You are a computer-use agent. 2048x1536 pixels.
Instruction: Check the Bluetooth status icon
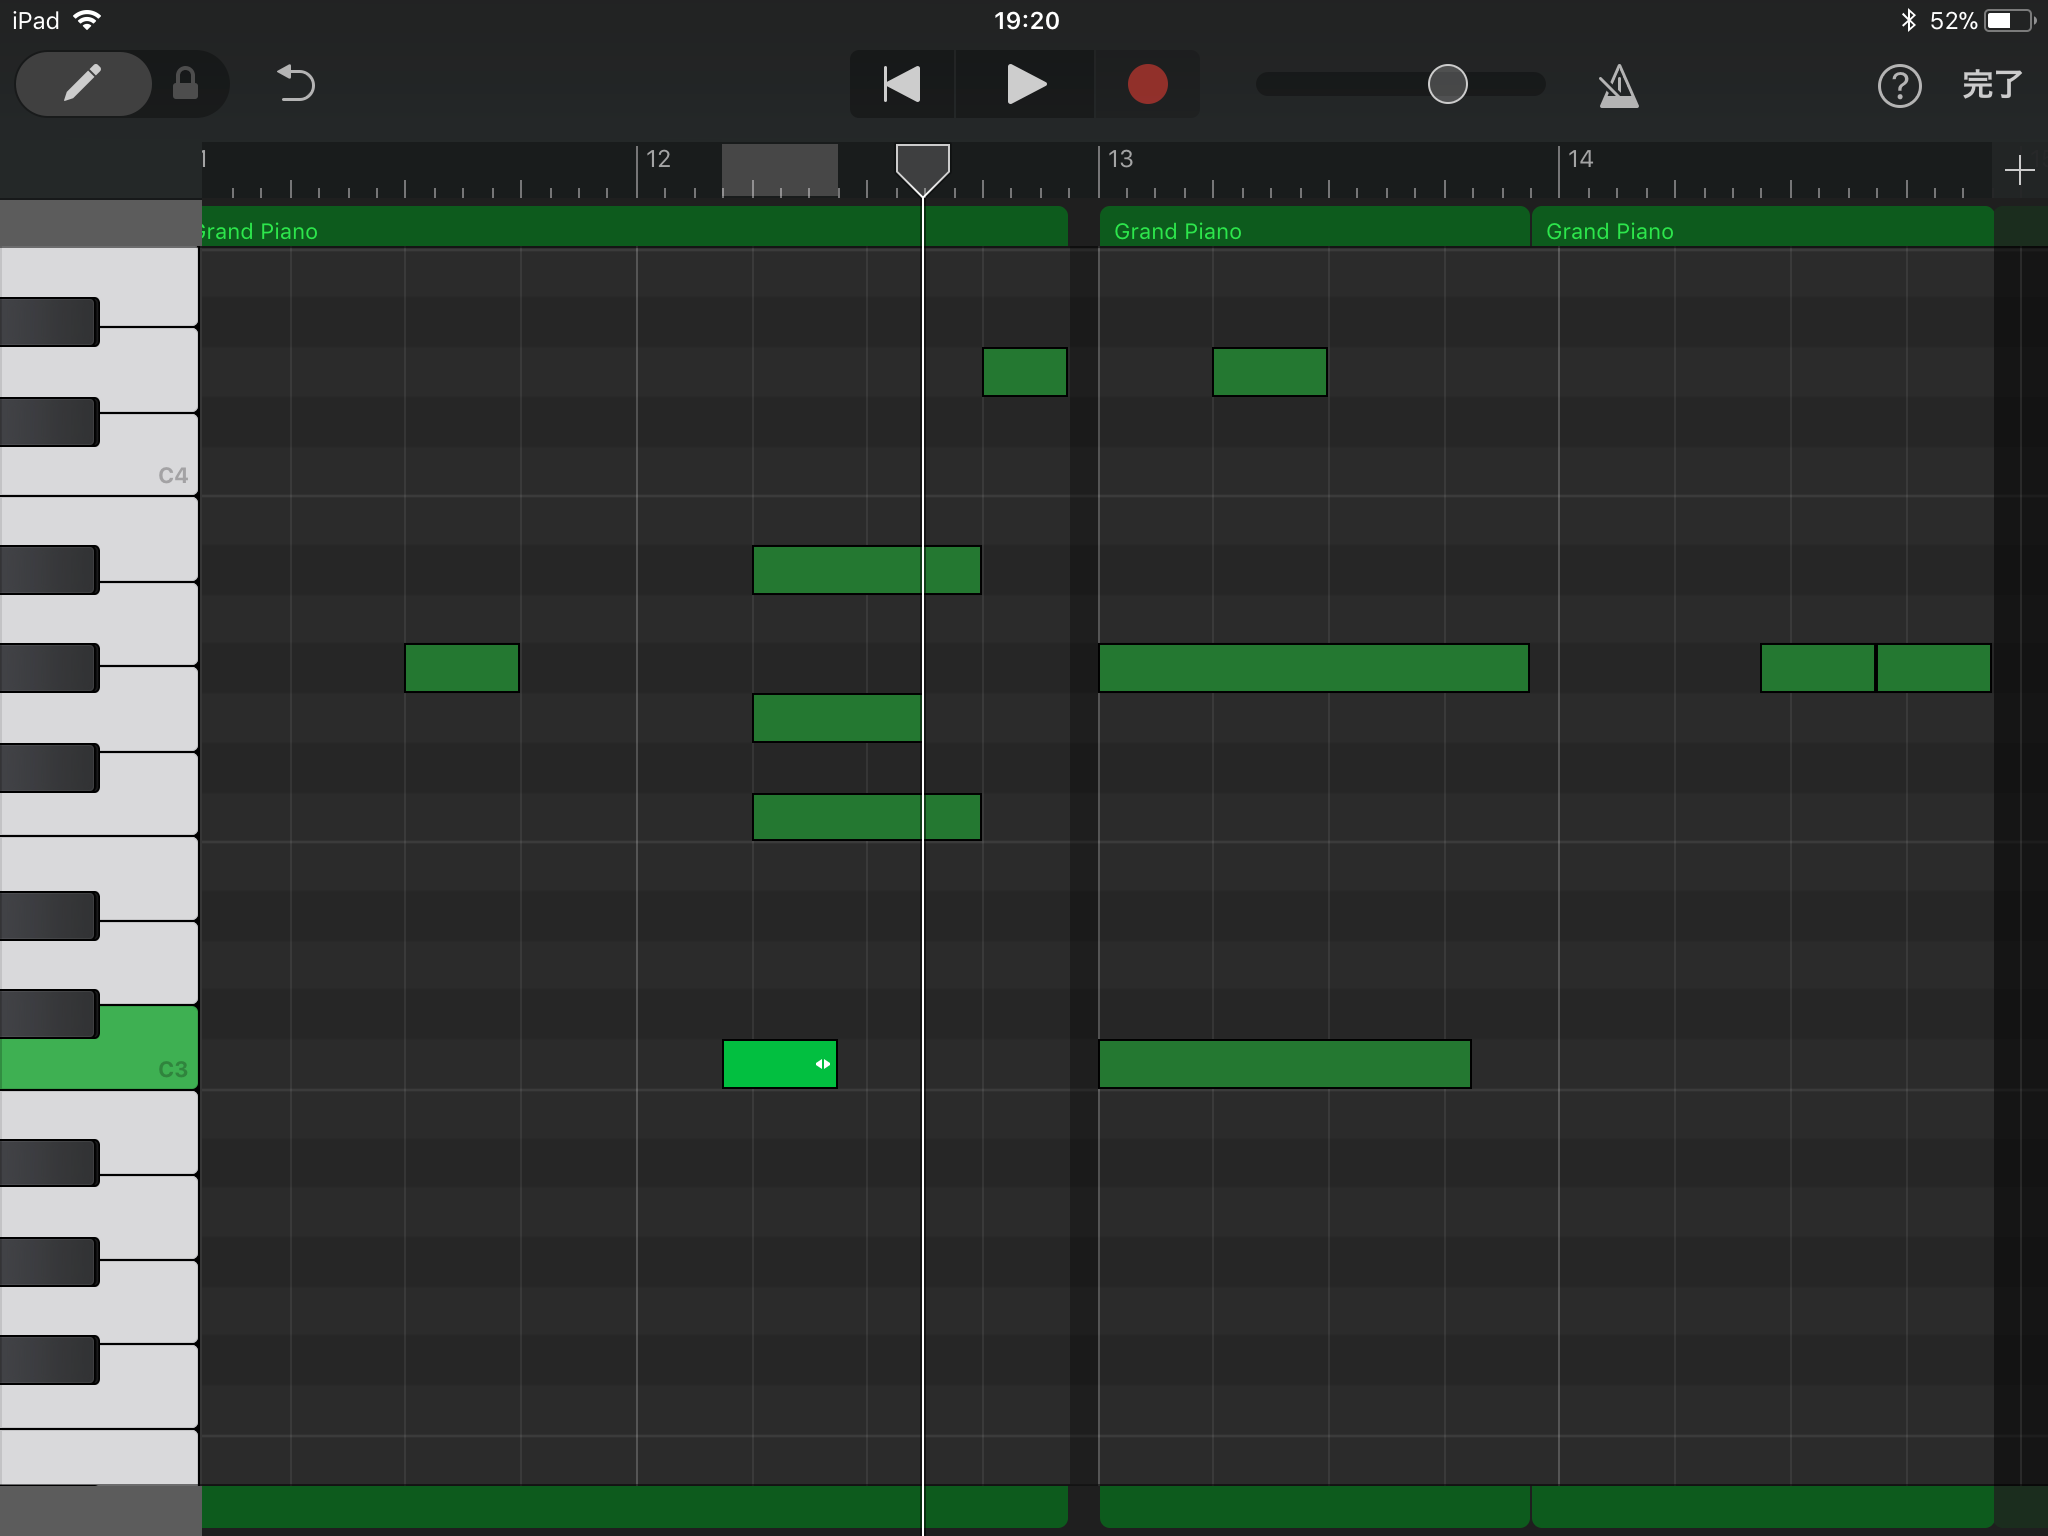[1907, 20]
